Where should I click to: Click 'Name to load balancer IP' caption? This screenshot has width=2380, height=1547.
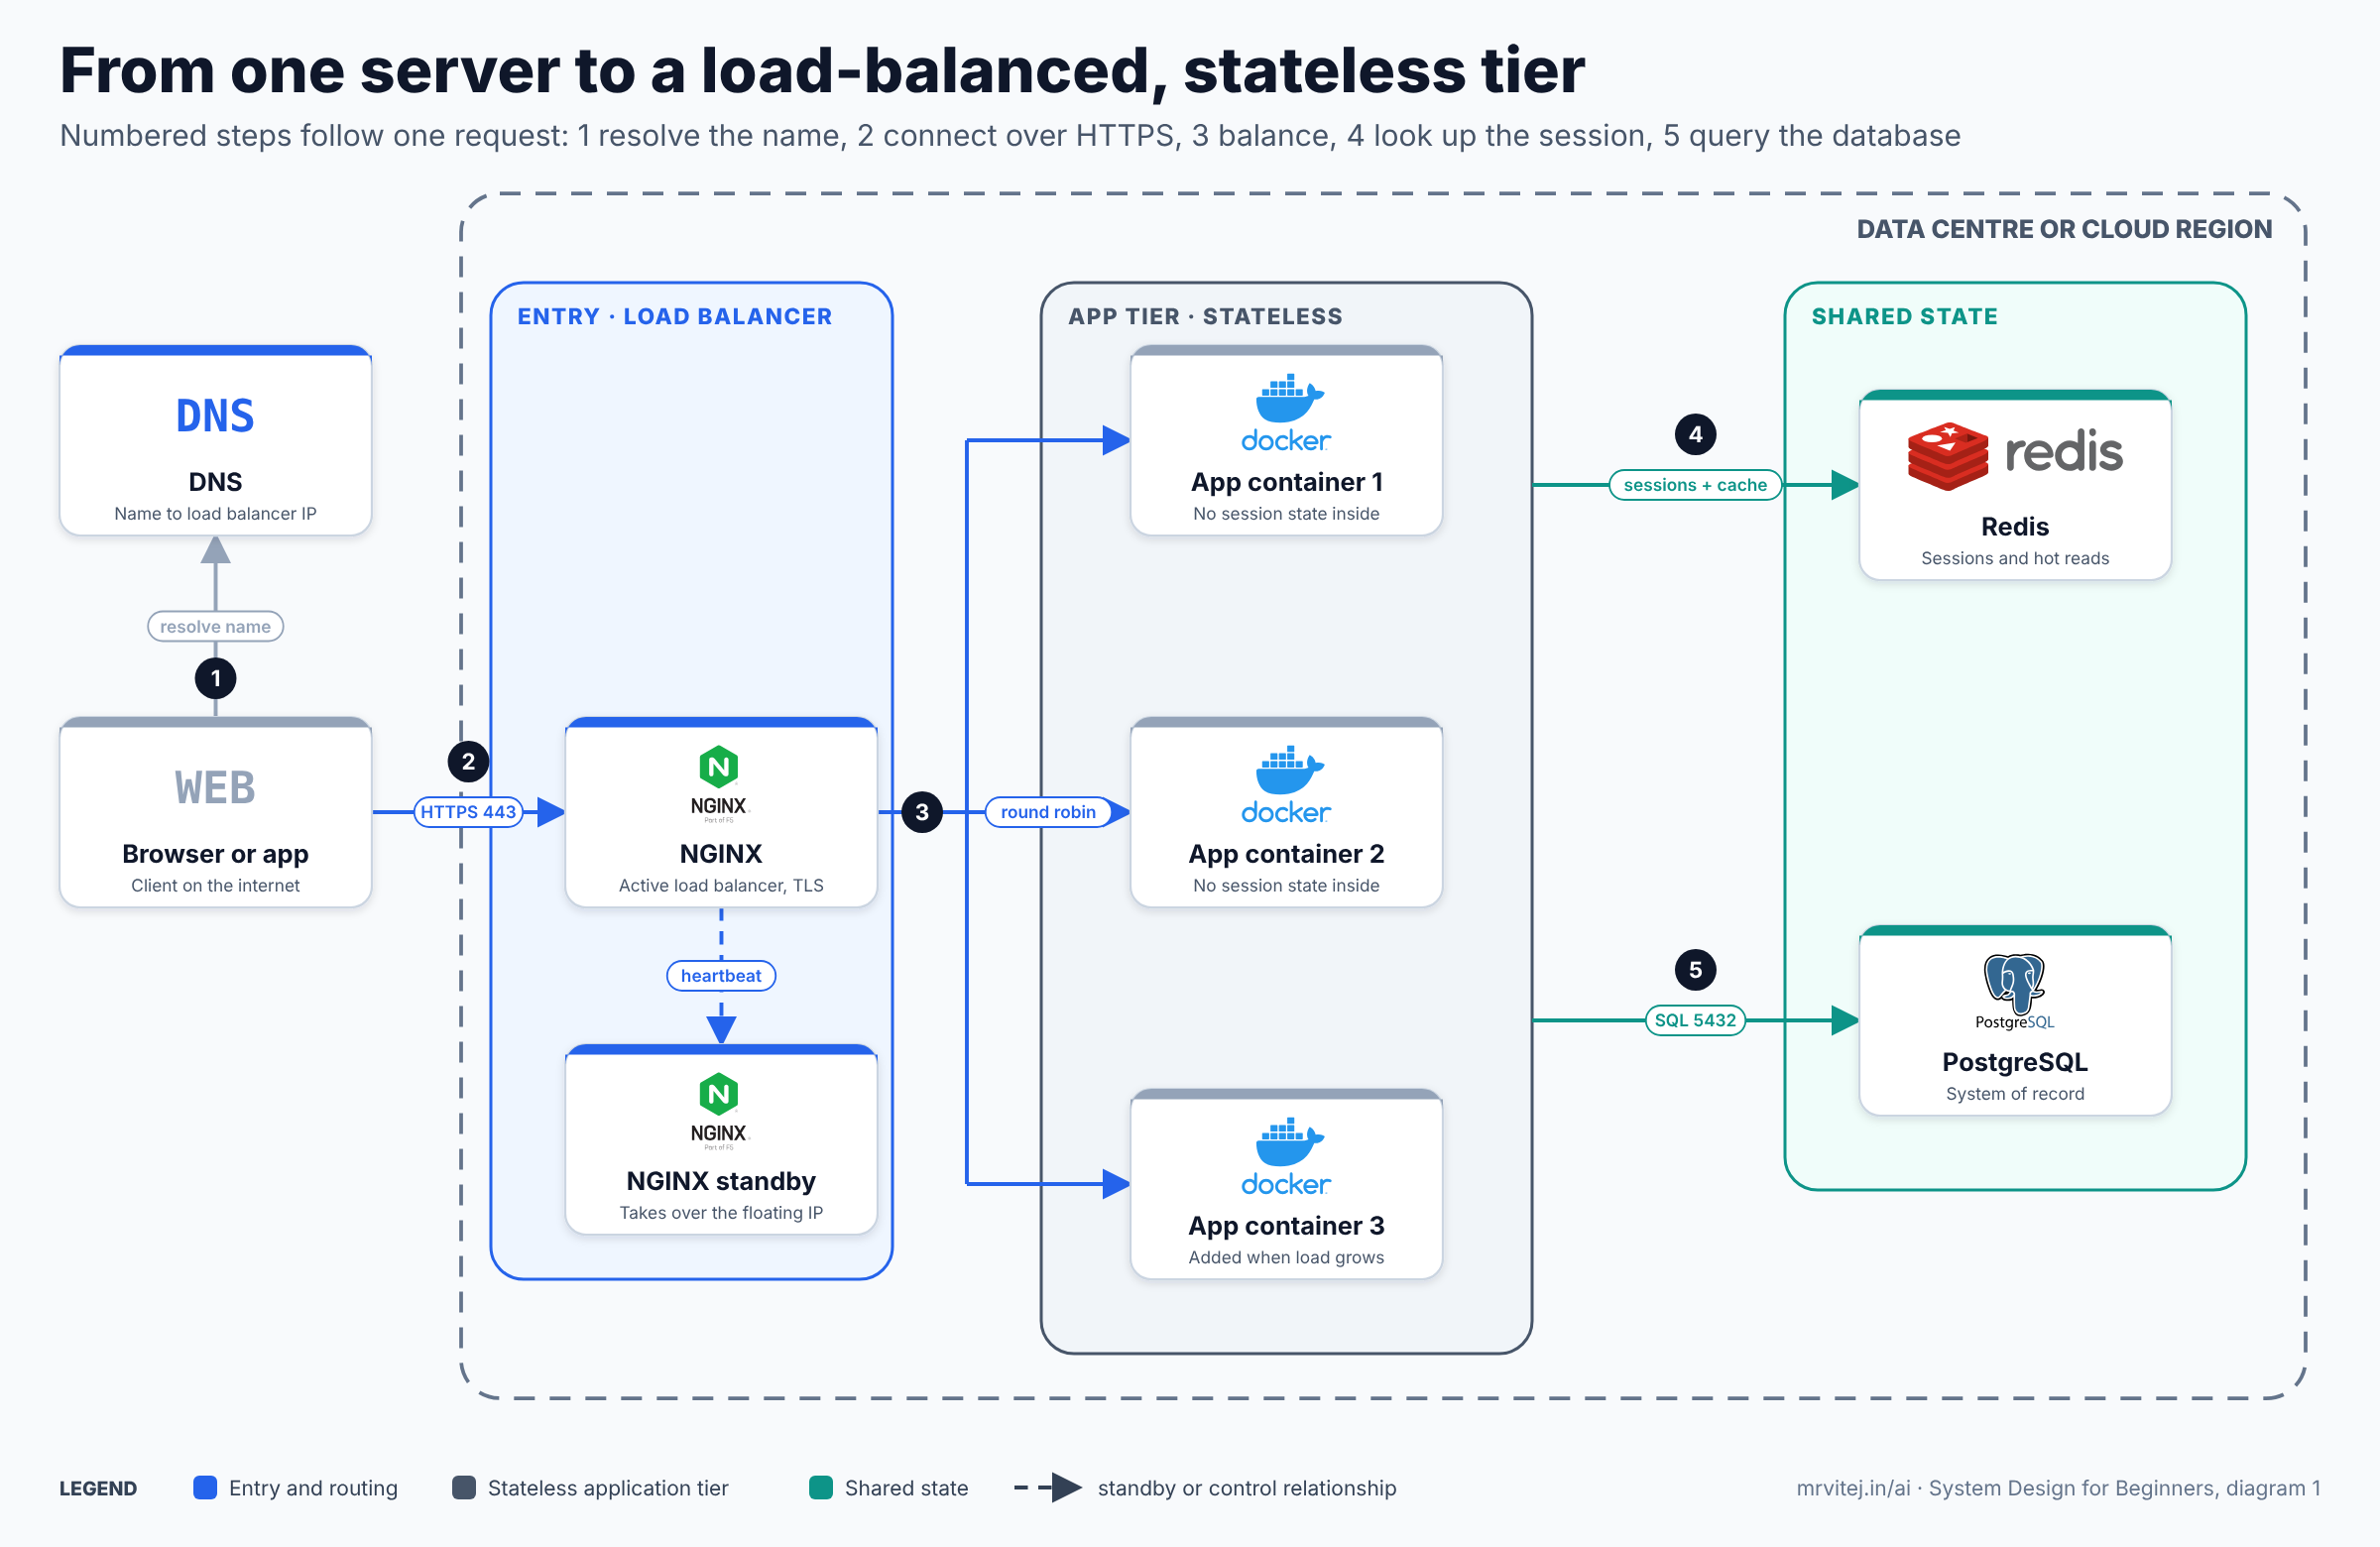215,513
